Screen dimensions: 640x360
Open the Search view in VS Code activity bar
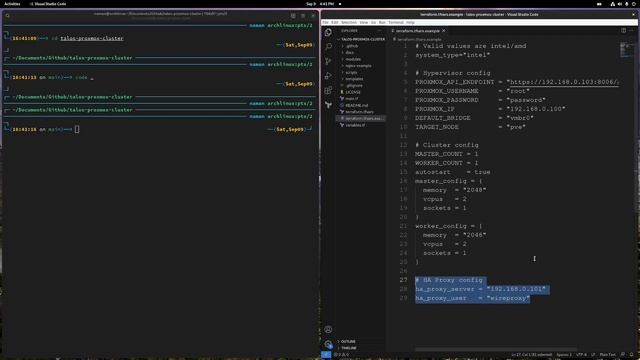pyautogui.click(x=328, y=47)
